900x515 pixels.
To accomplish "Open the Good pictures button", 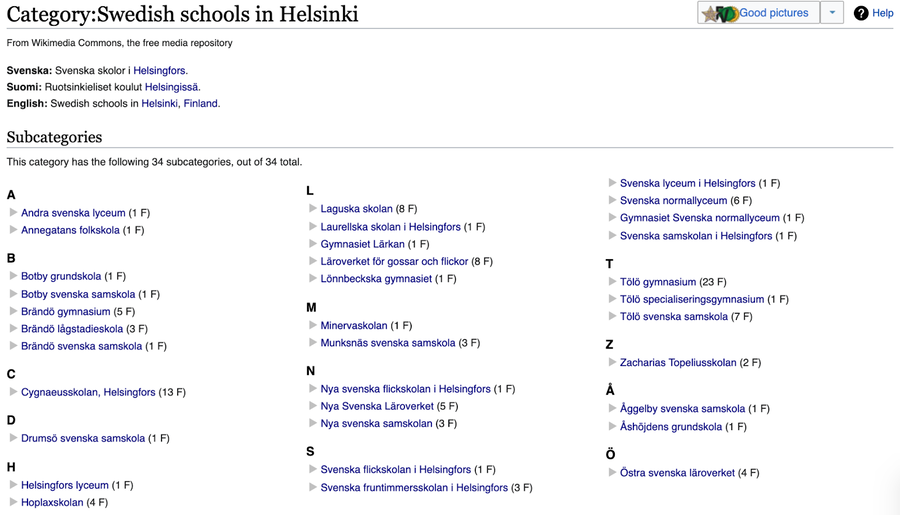I will (773, 13).
